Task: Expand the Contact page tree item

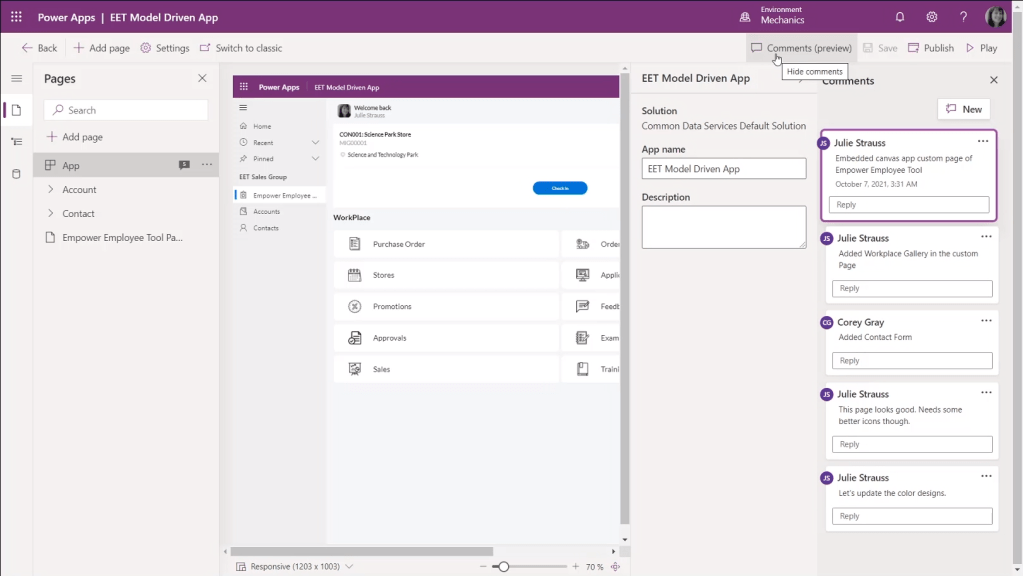Action: point(51,213)
